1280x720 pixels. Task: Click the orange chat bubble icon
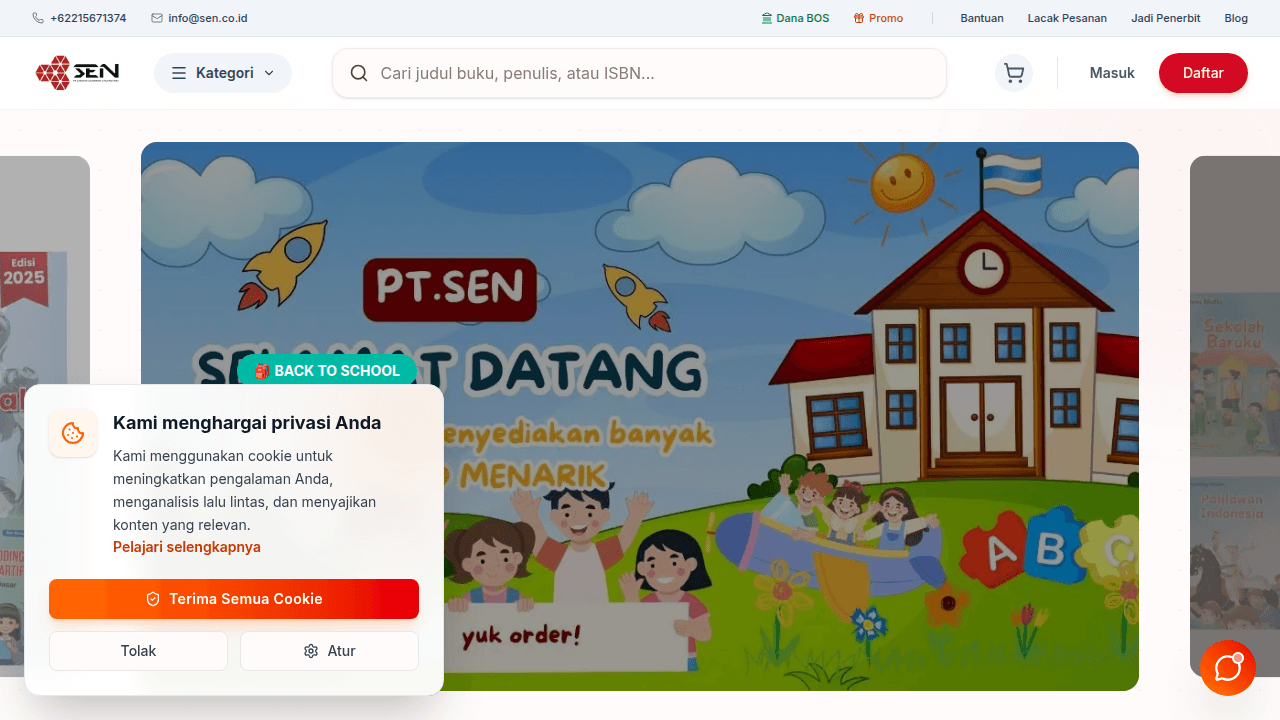[x=1228, y=668]
